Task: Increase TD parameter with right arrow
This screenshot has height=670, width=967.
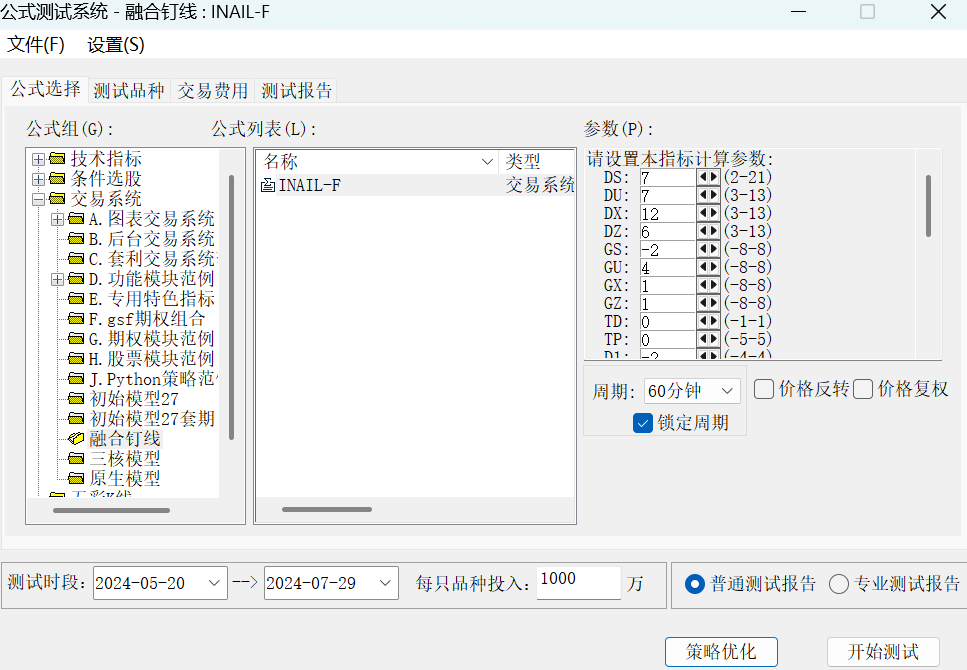Action: coord(714,321)
